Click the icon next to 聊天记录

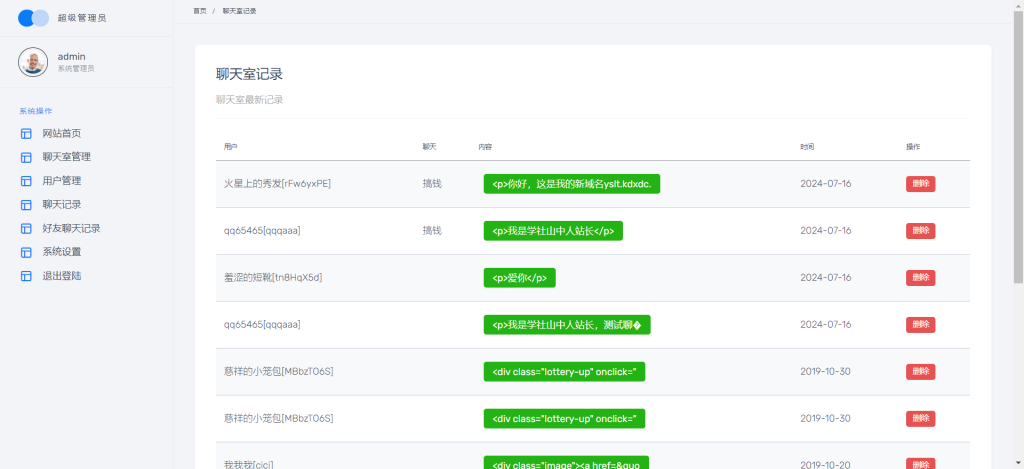[26, 205]
